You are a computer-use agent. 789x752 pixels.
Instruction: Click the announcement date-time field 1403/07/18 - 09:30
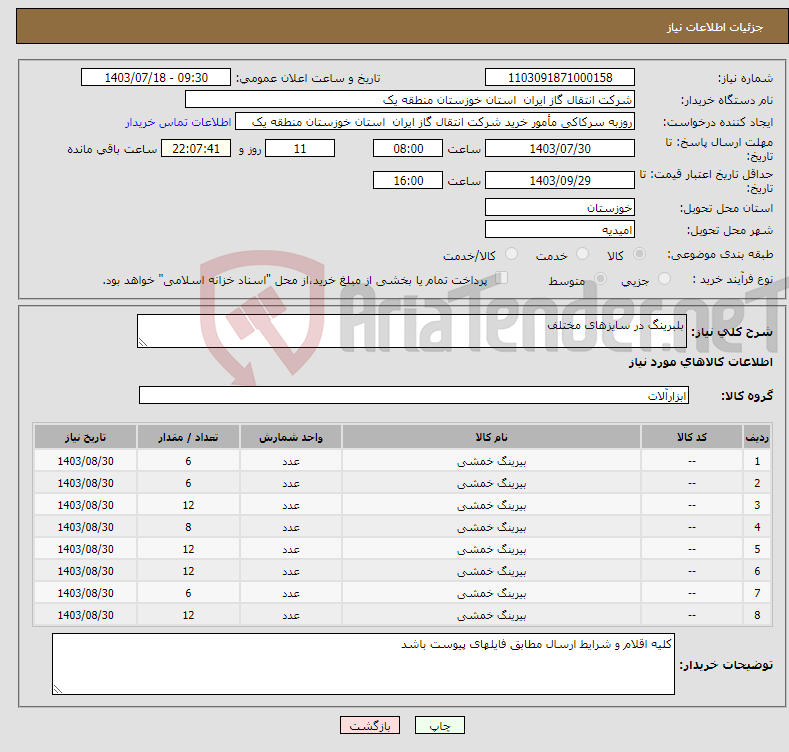[x=156, y=78]
